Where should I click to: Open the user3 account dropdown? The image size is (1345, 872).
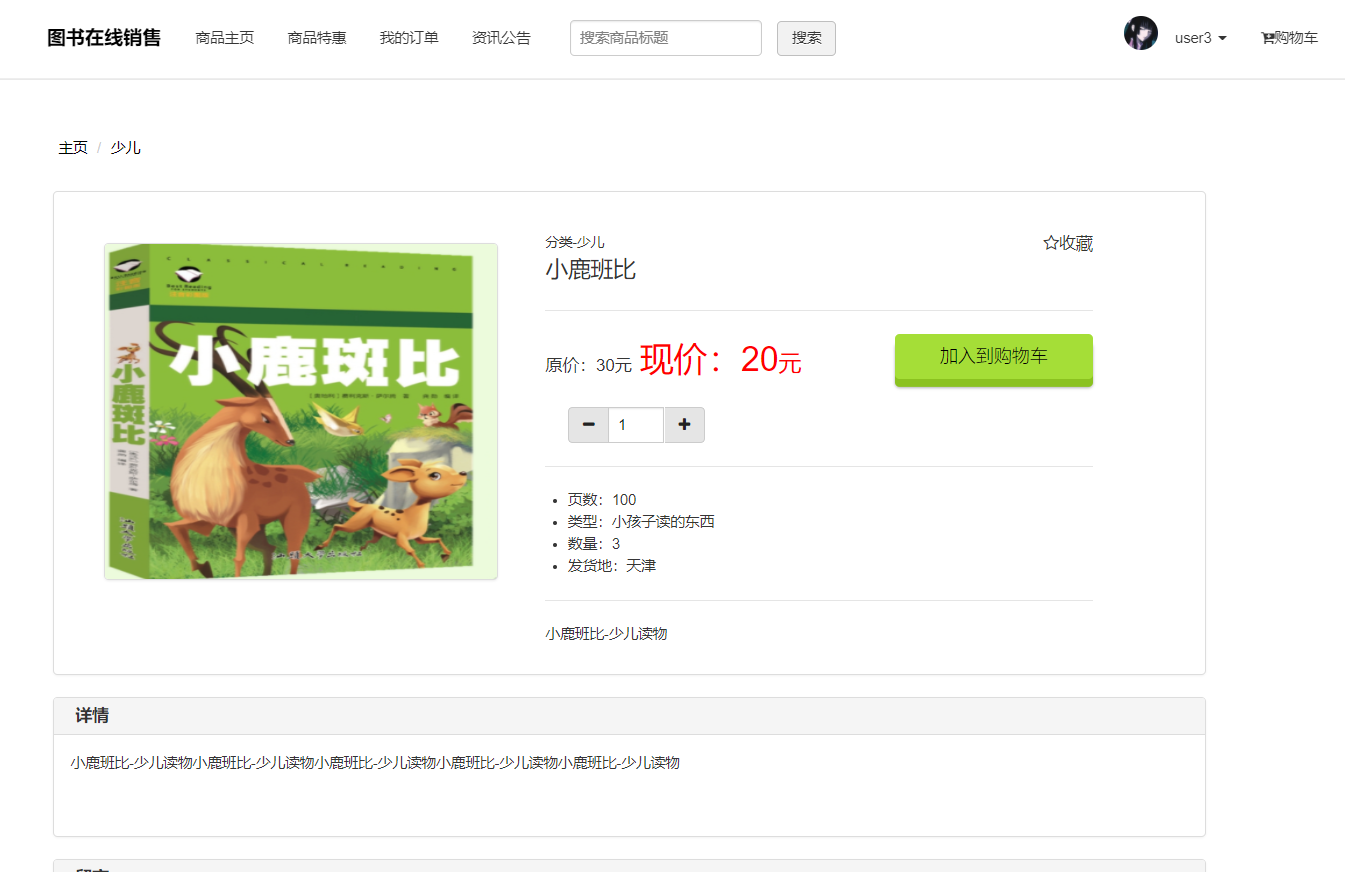[x=1200, y=38]
